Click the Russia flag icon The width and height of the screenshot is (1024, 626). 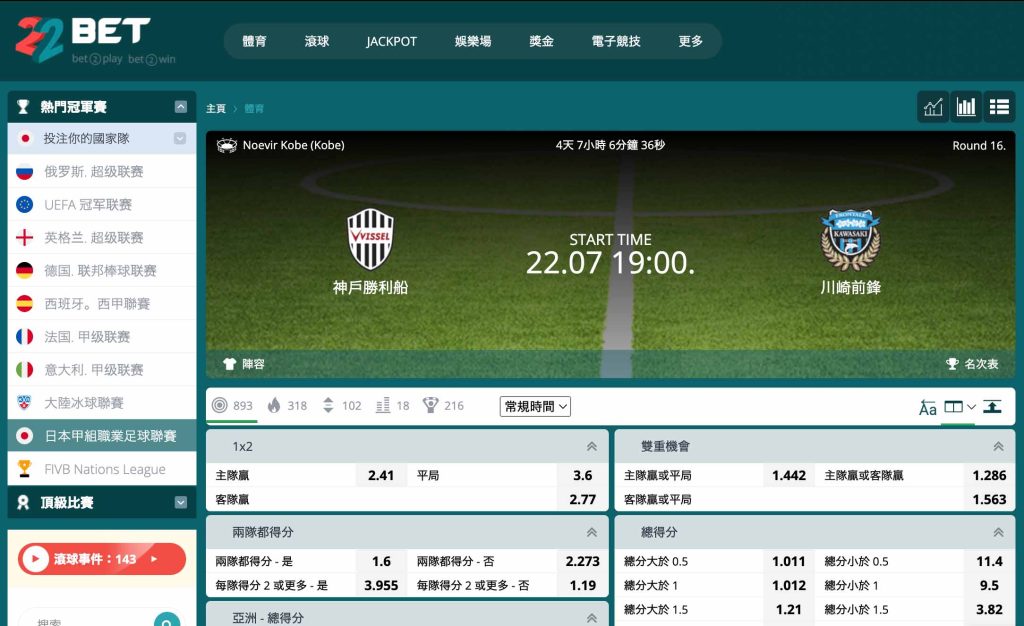pos(24,172)
